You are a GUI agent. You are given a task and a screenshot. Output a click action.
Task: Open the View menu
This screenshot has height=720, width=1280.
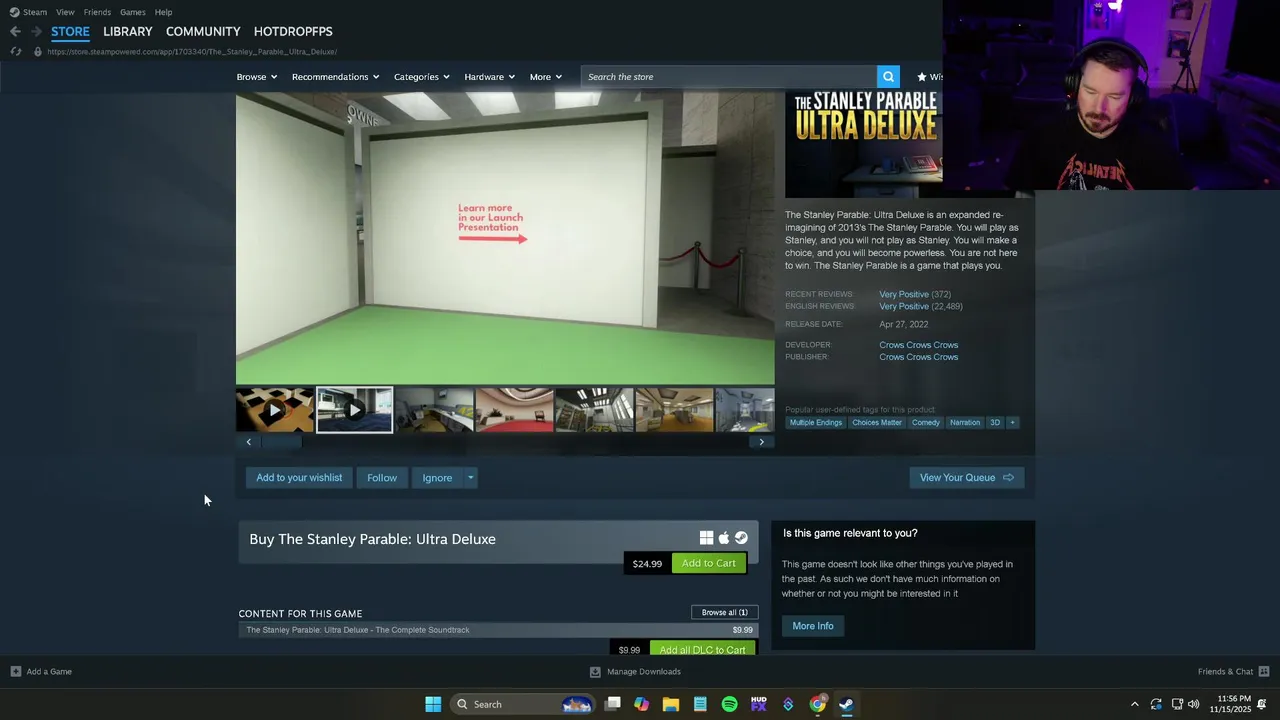coord(65,12)
